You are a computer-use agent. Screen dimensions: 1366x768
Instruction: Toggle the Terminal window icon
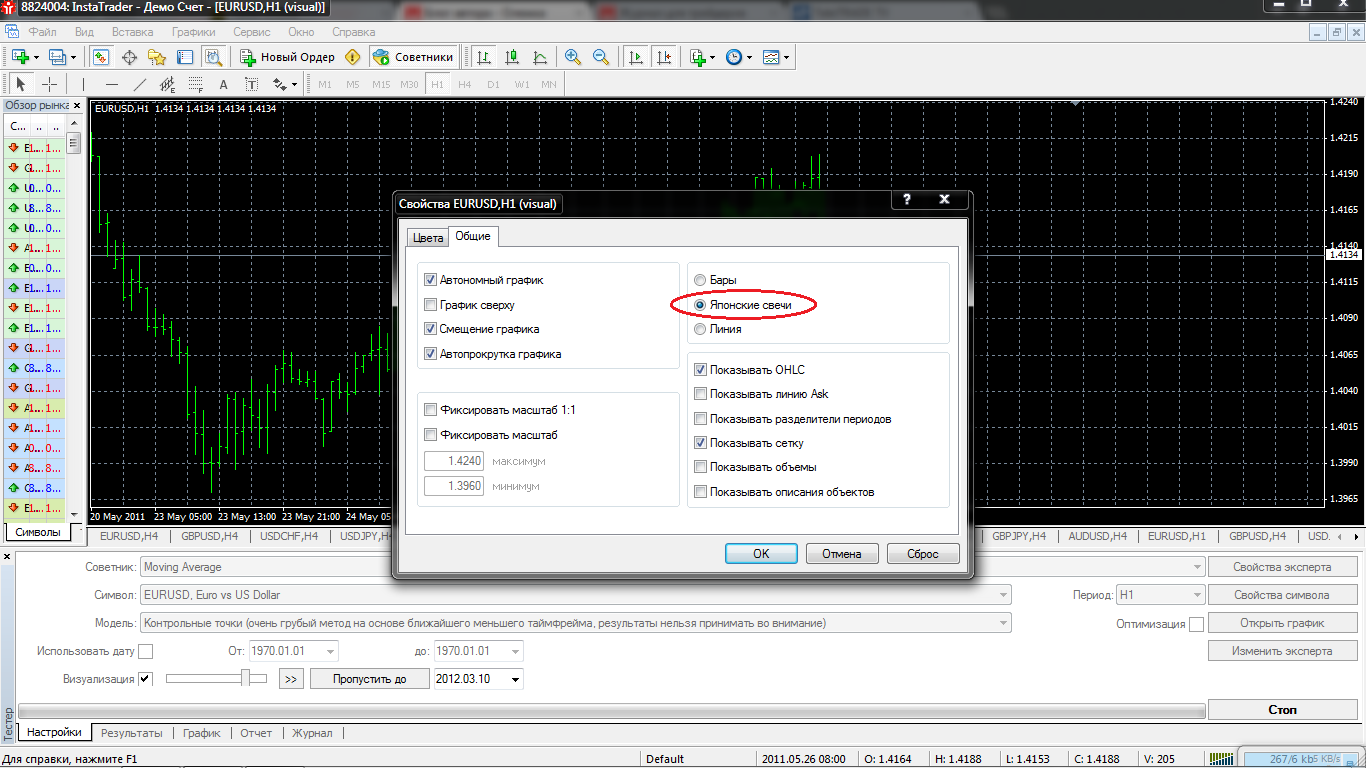[185, 57]
